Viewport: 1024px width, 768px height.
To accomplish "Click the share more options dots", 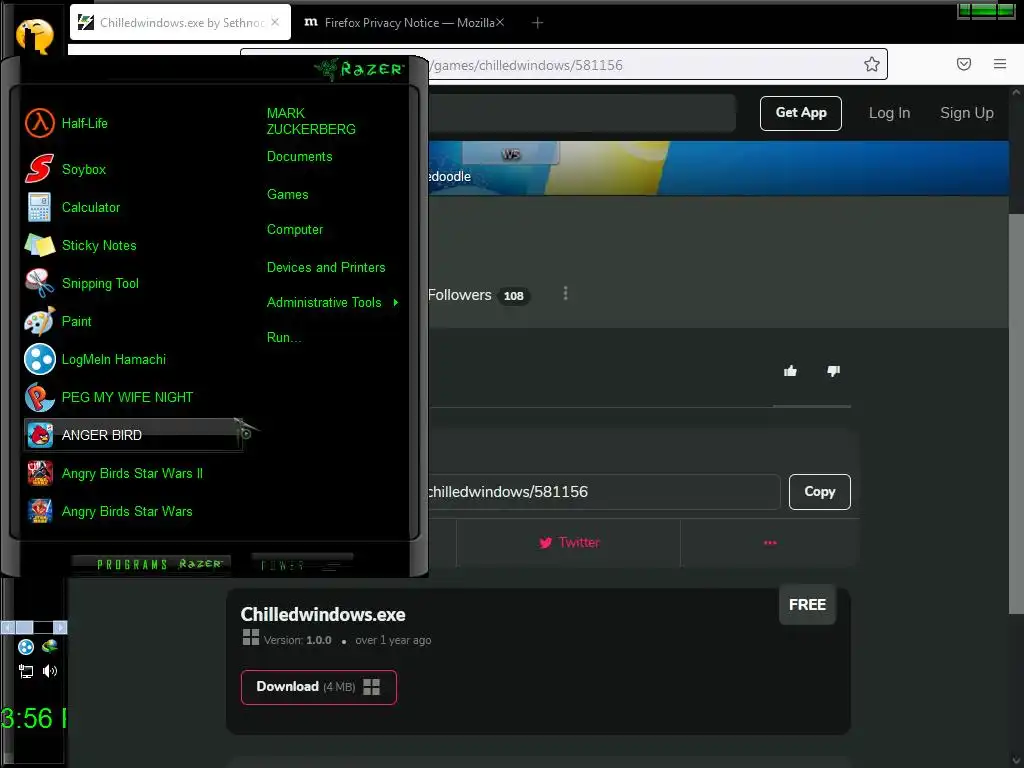I will coord(770,543).
